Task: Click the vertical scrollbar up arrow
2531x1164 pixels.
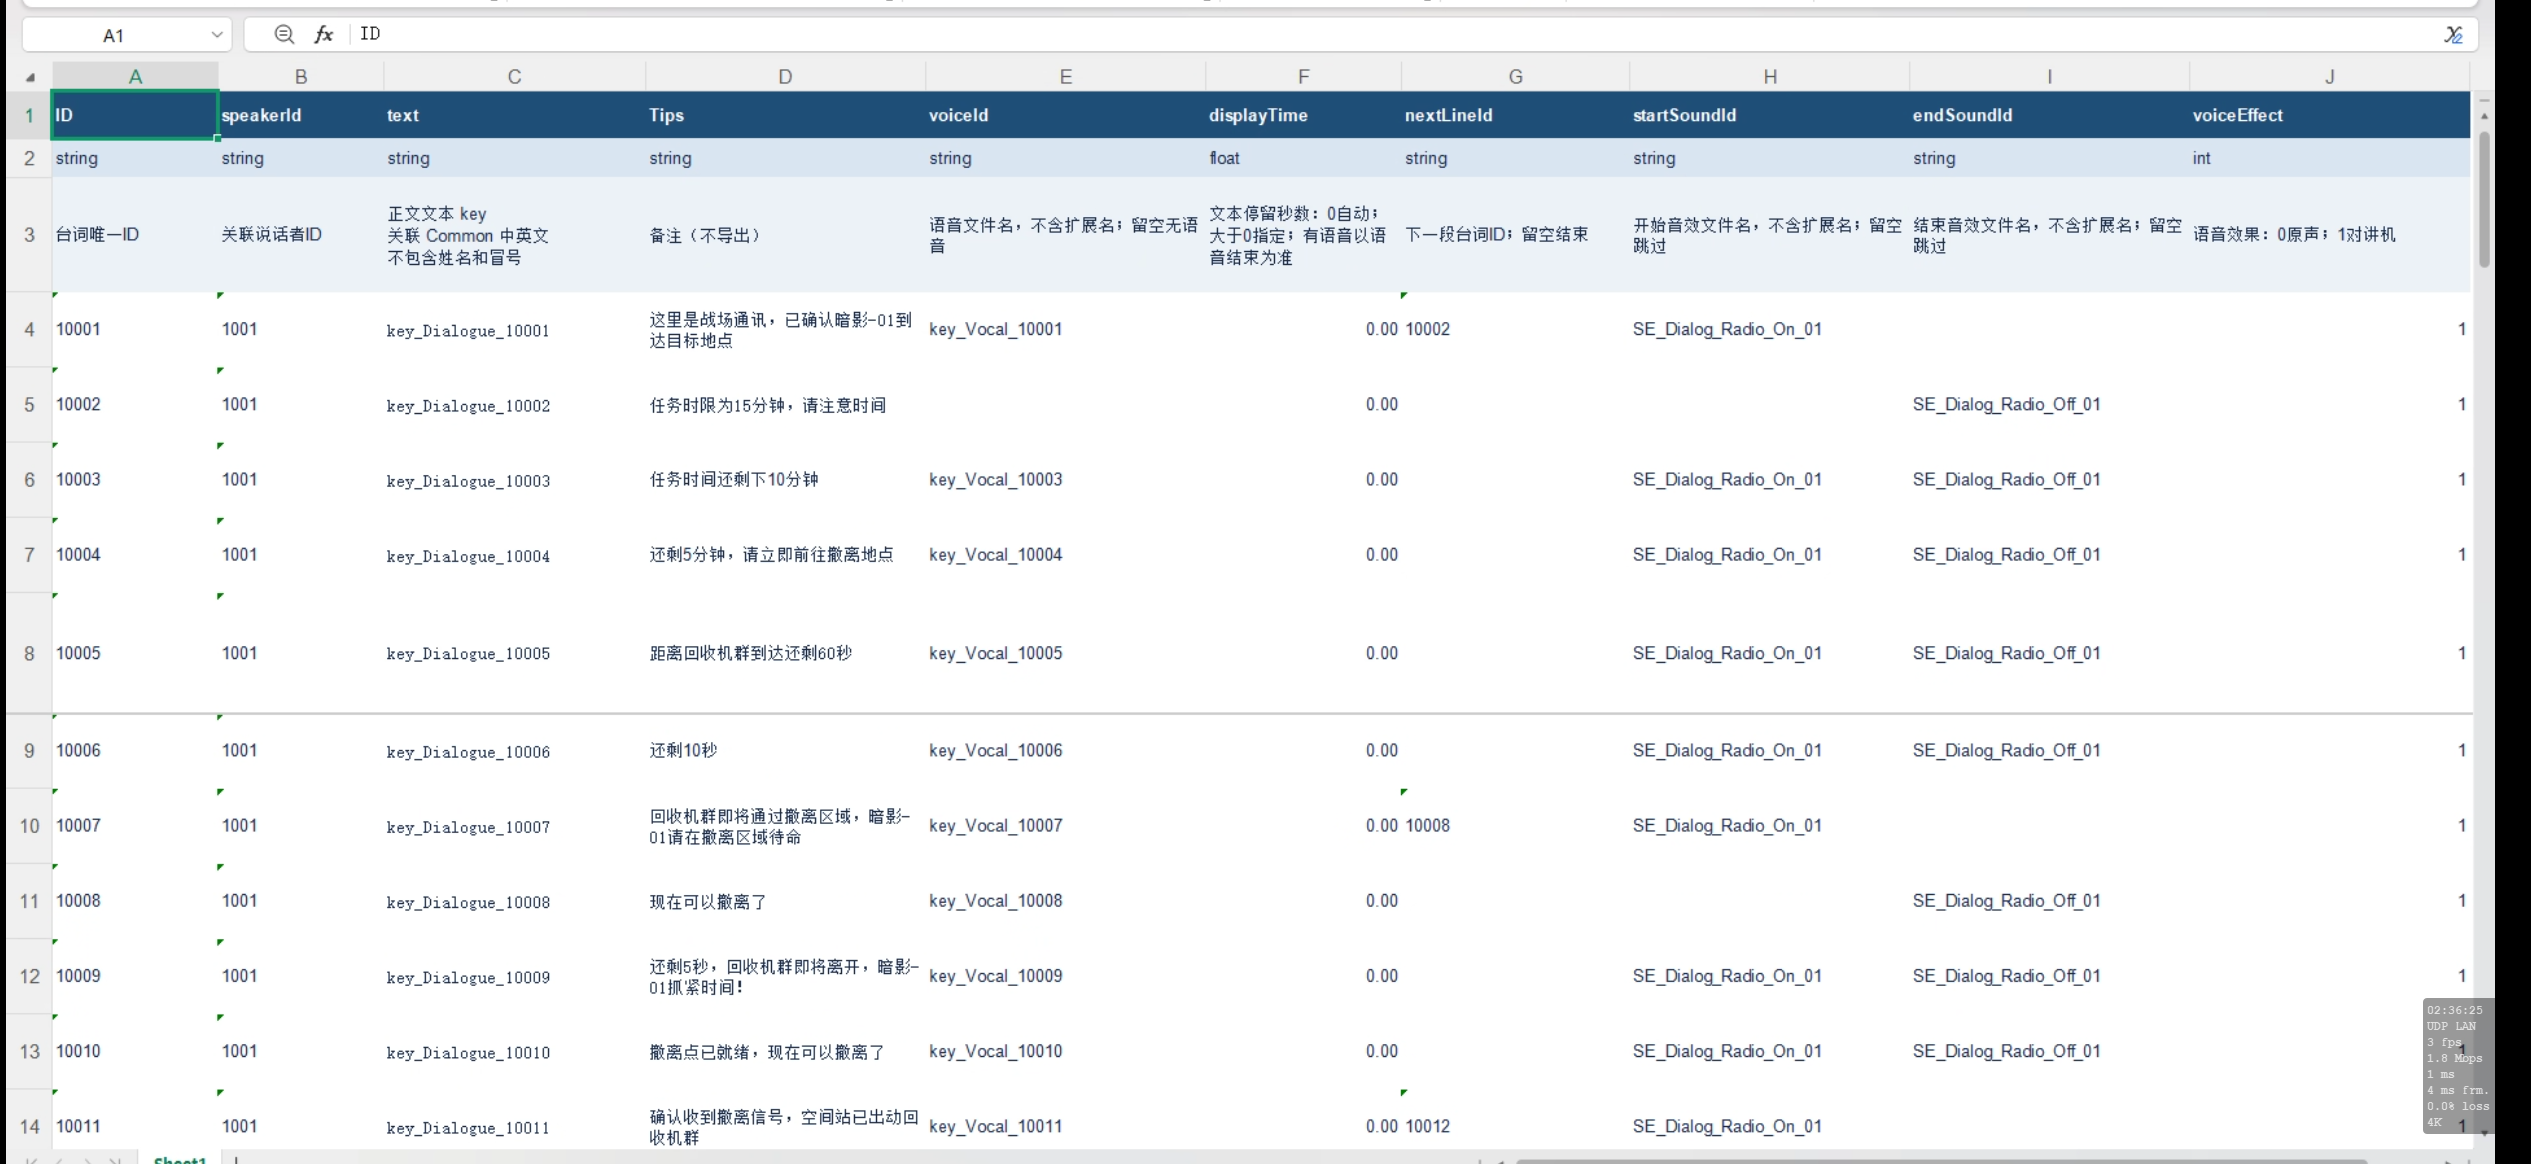Action: tap(2484, 115)
